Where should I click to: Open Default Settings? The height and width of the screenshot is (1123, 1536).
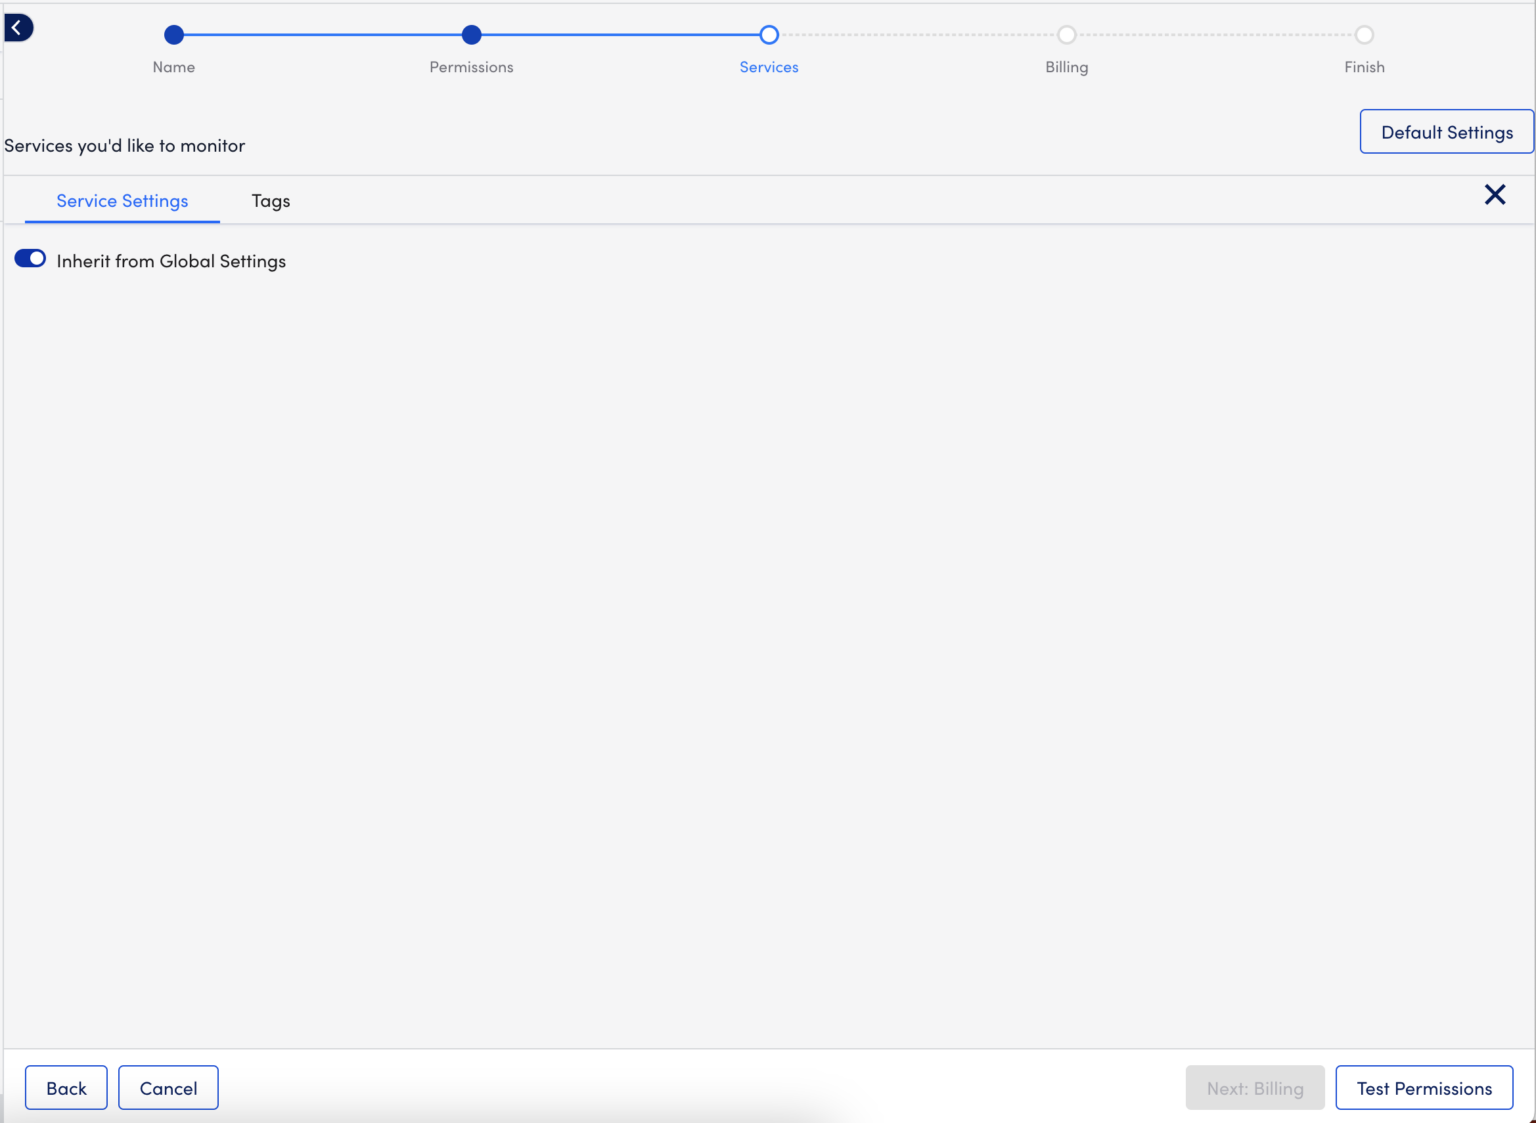(1446, 131)
